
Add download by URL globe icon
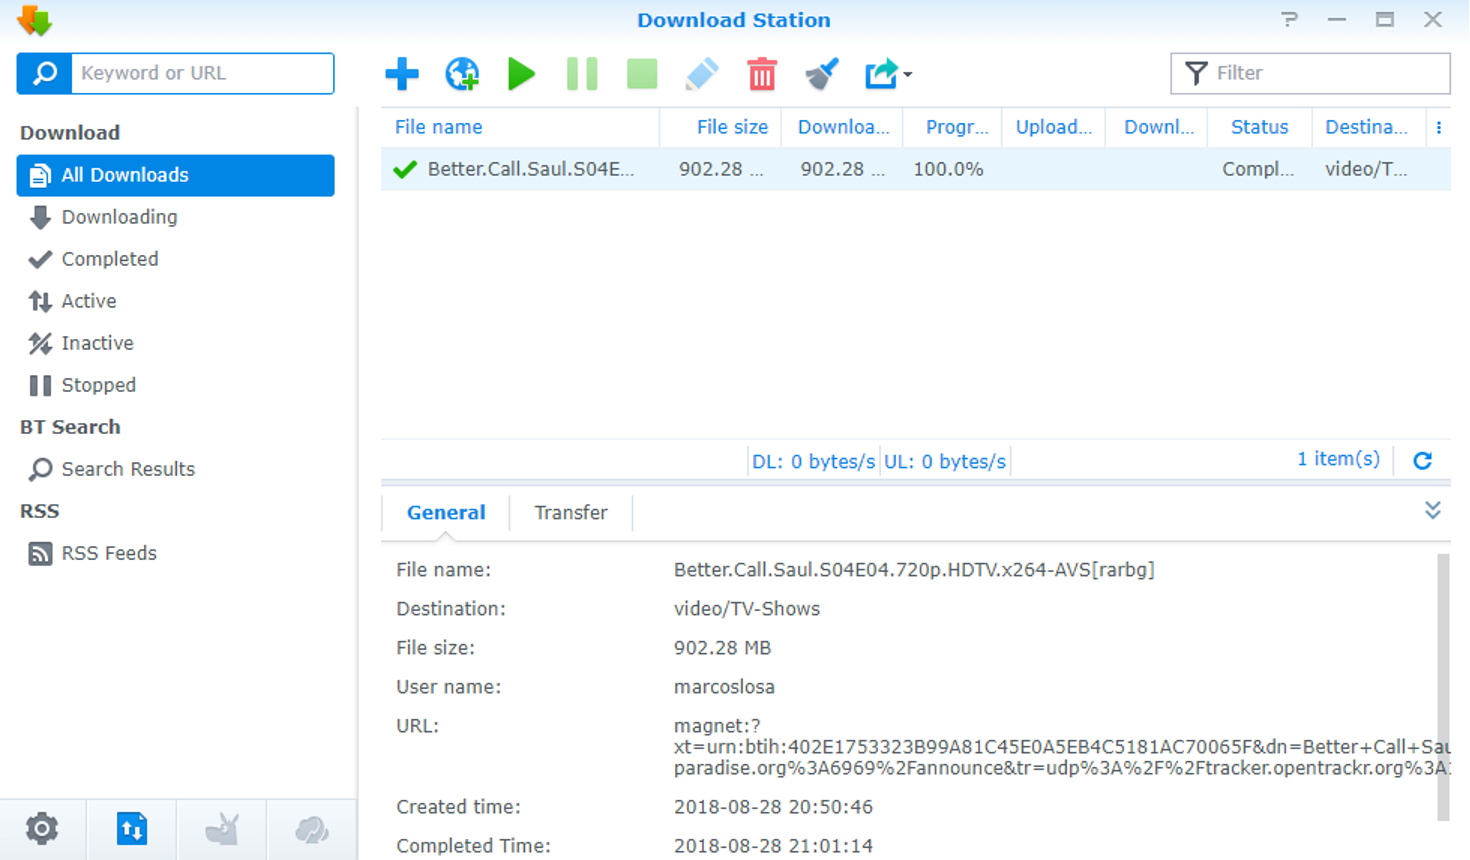(x=462, y=74)
